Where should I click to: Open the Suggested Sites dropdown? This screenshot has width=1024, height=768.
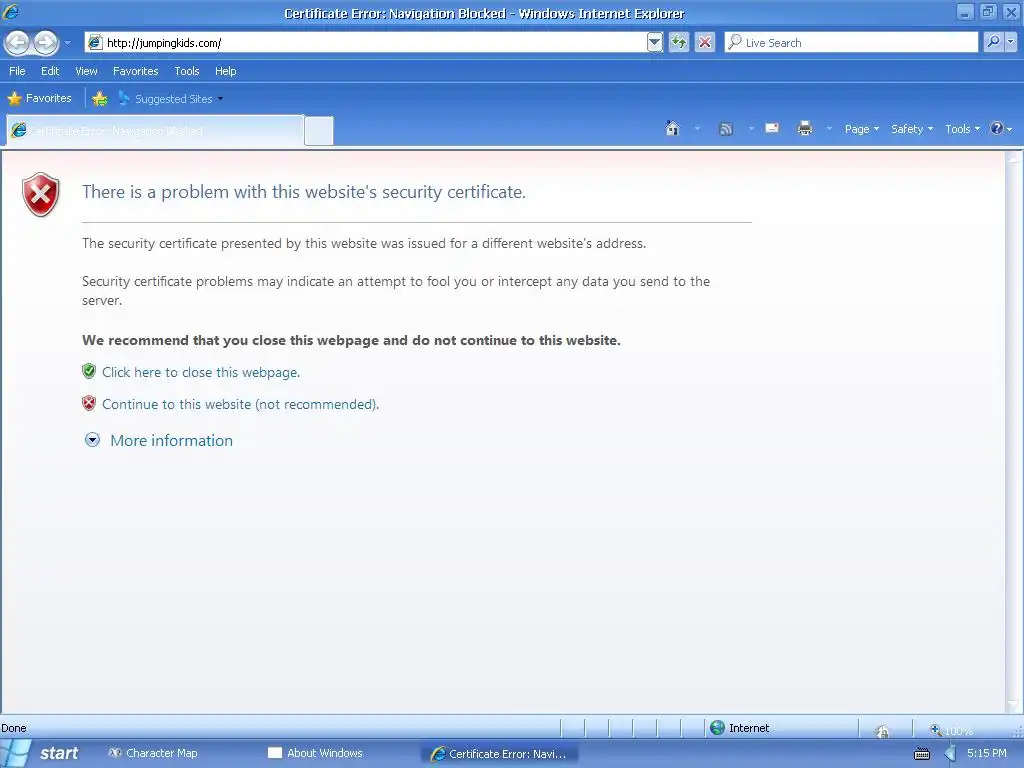170,99
